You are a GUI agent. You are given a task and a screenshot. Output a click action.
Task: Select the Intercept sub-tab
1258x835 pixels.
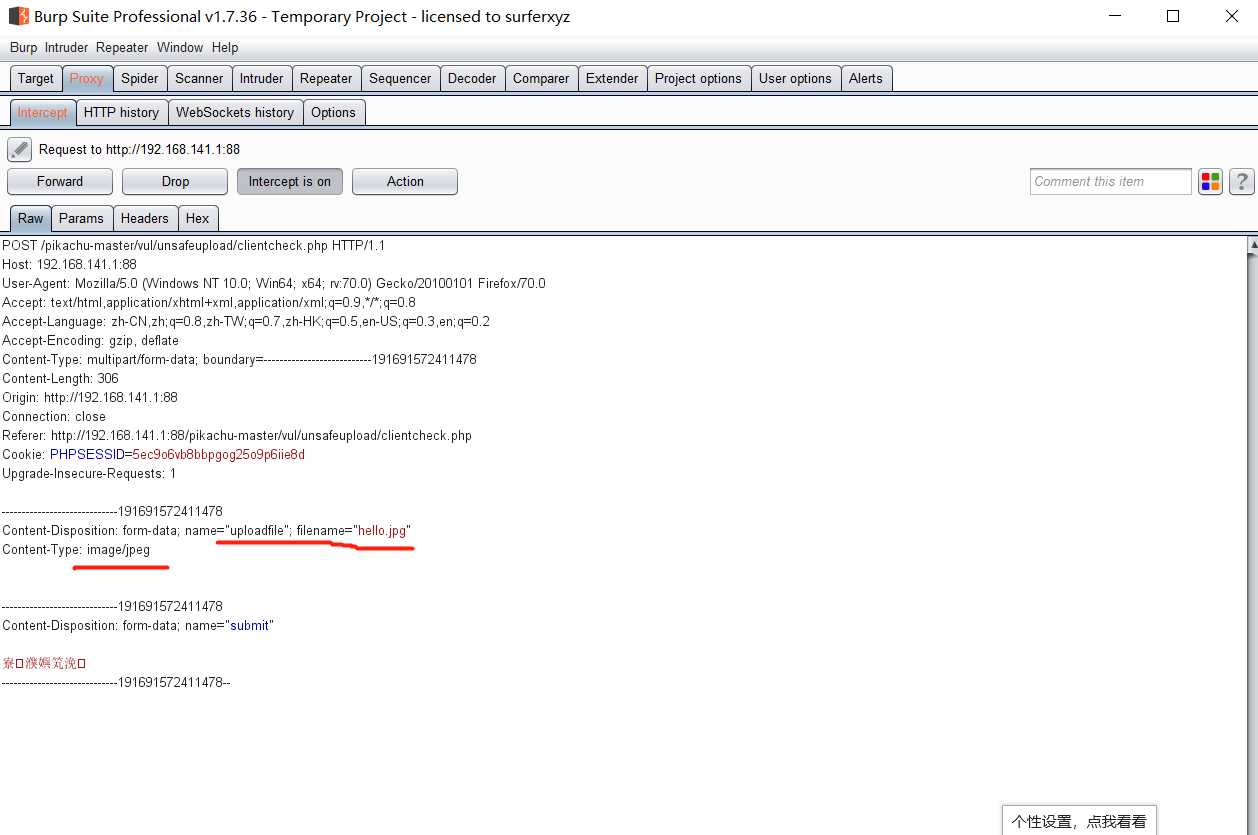[x=43, y=112]
